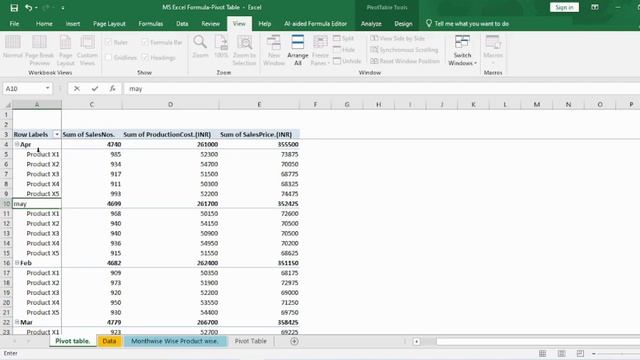Click Normal view icon in status bar
Viewport: 640px width, 360px height.
click(542, 353)
